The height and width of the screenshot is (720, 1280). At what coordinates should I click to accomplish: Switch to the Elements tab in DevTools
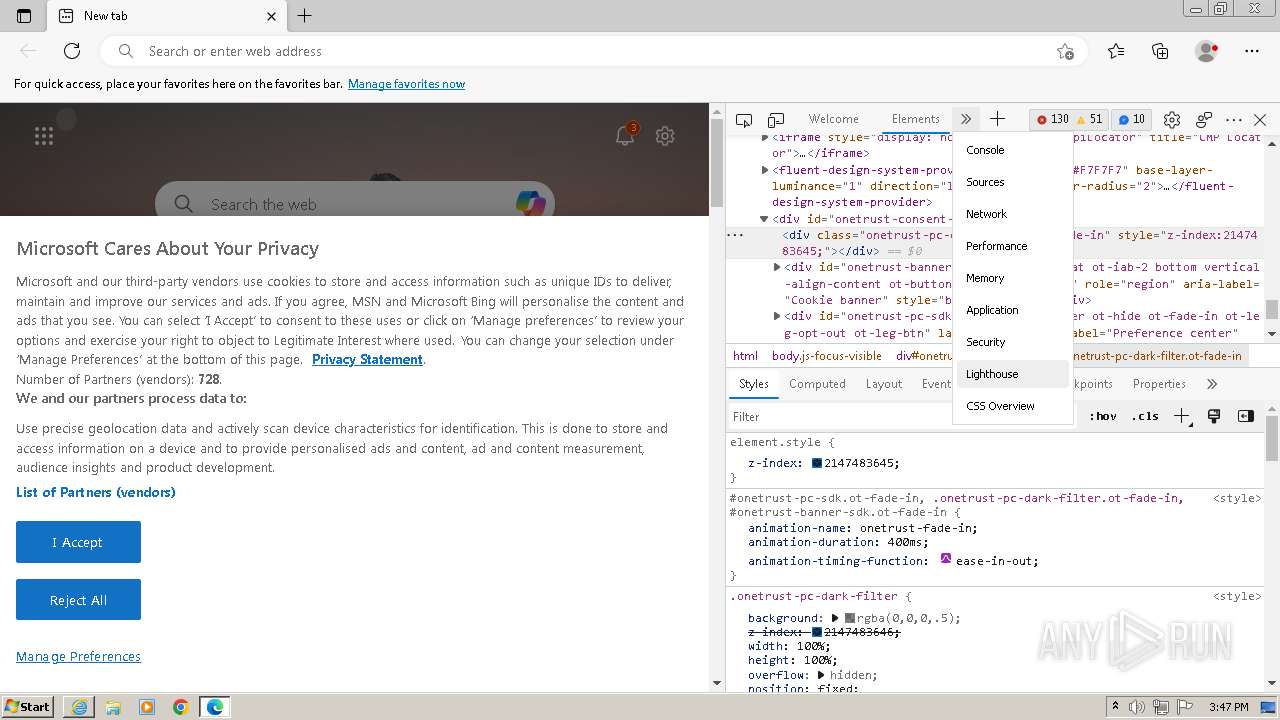pos(915,119)
